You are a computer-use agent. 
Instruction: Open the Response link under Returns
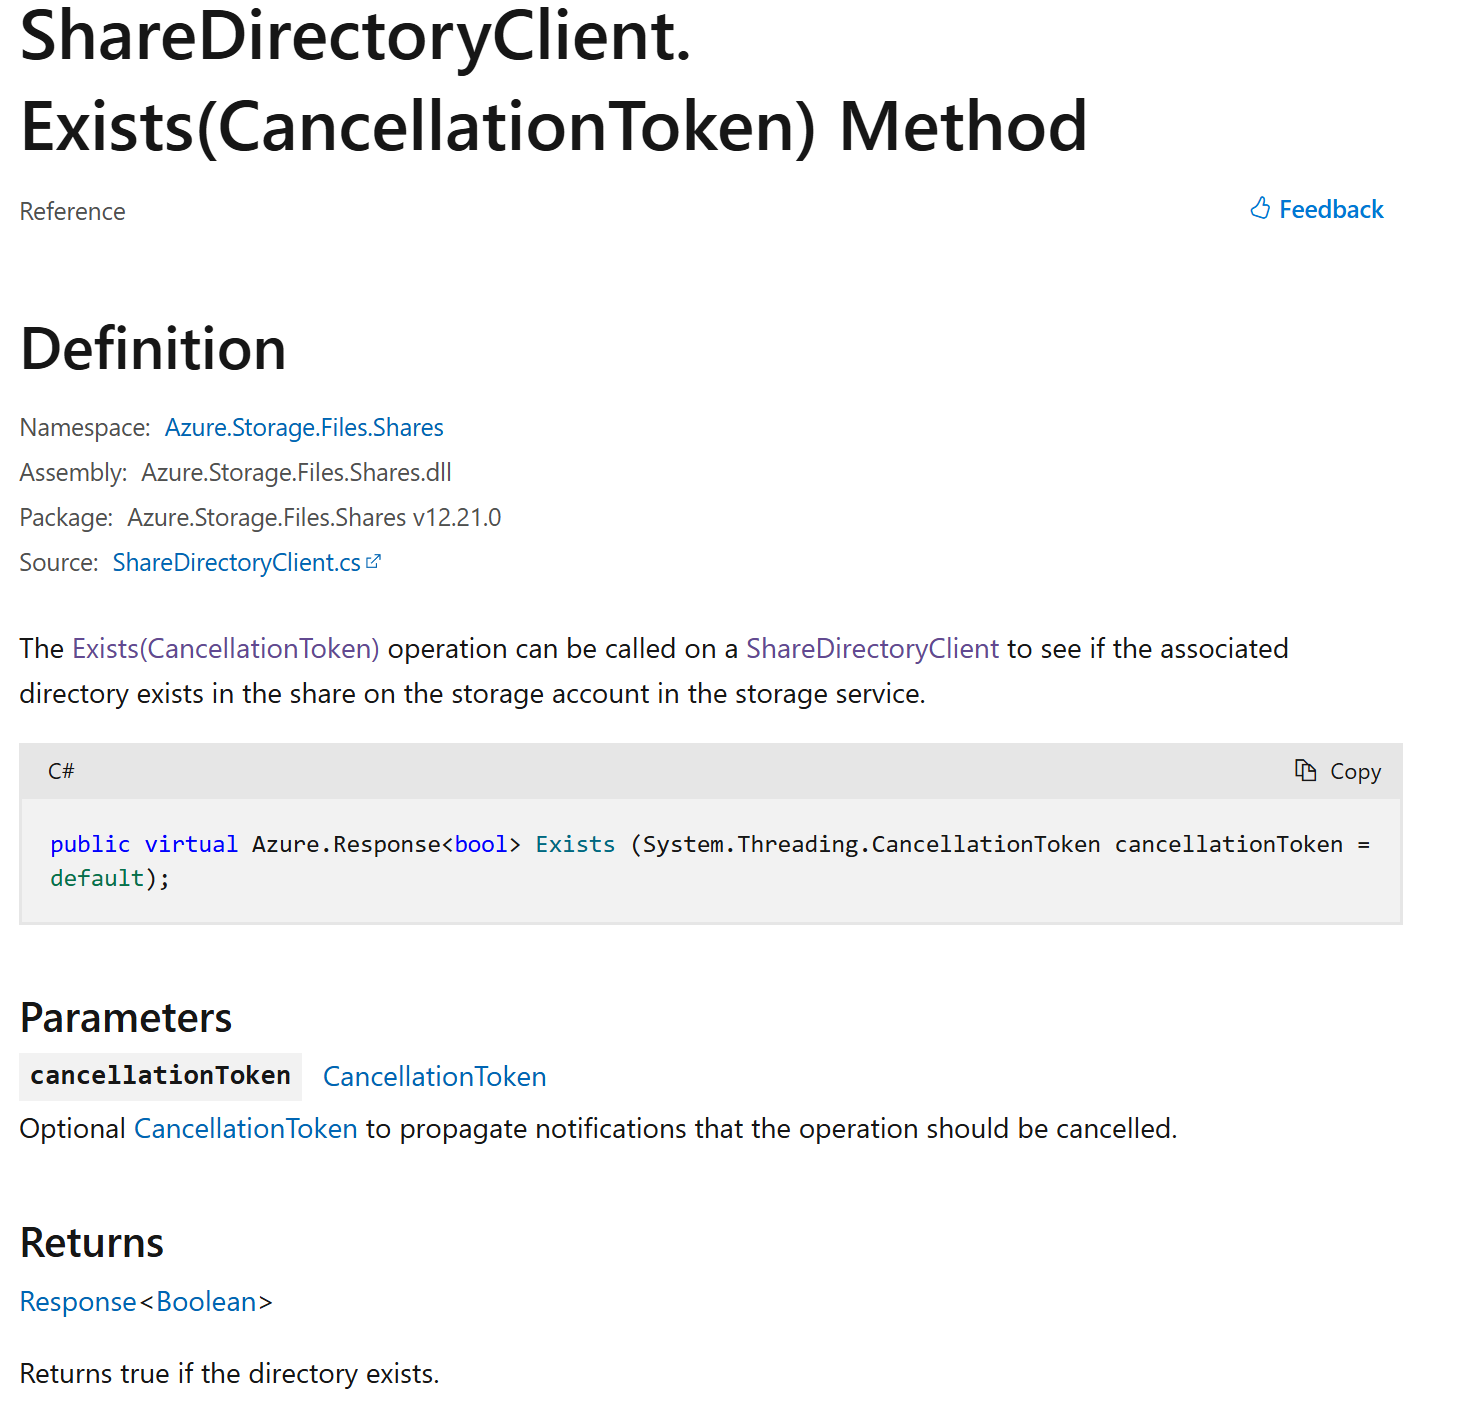(x=78, y=1302)
